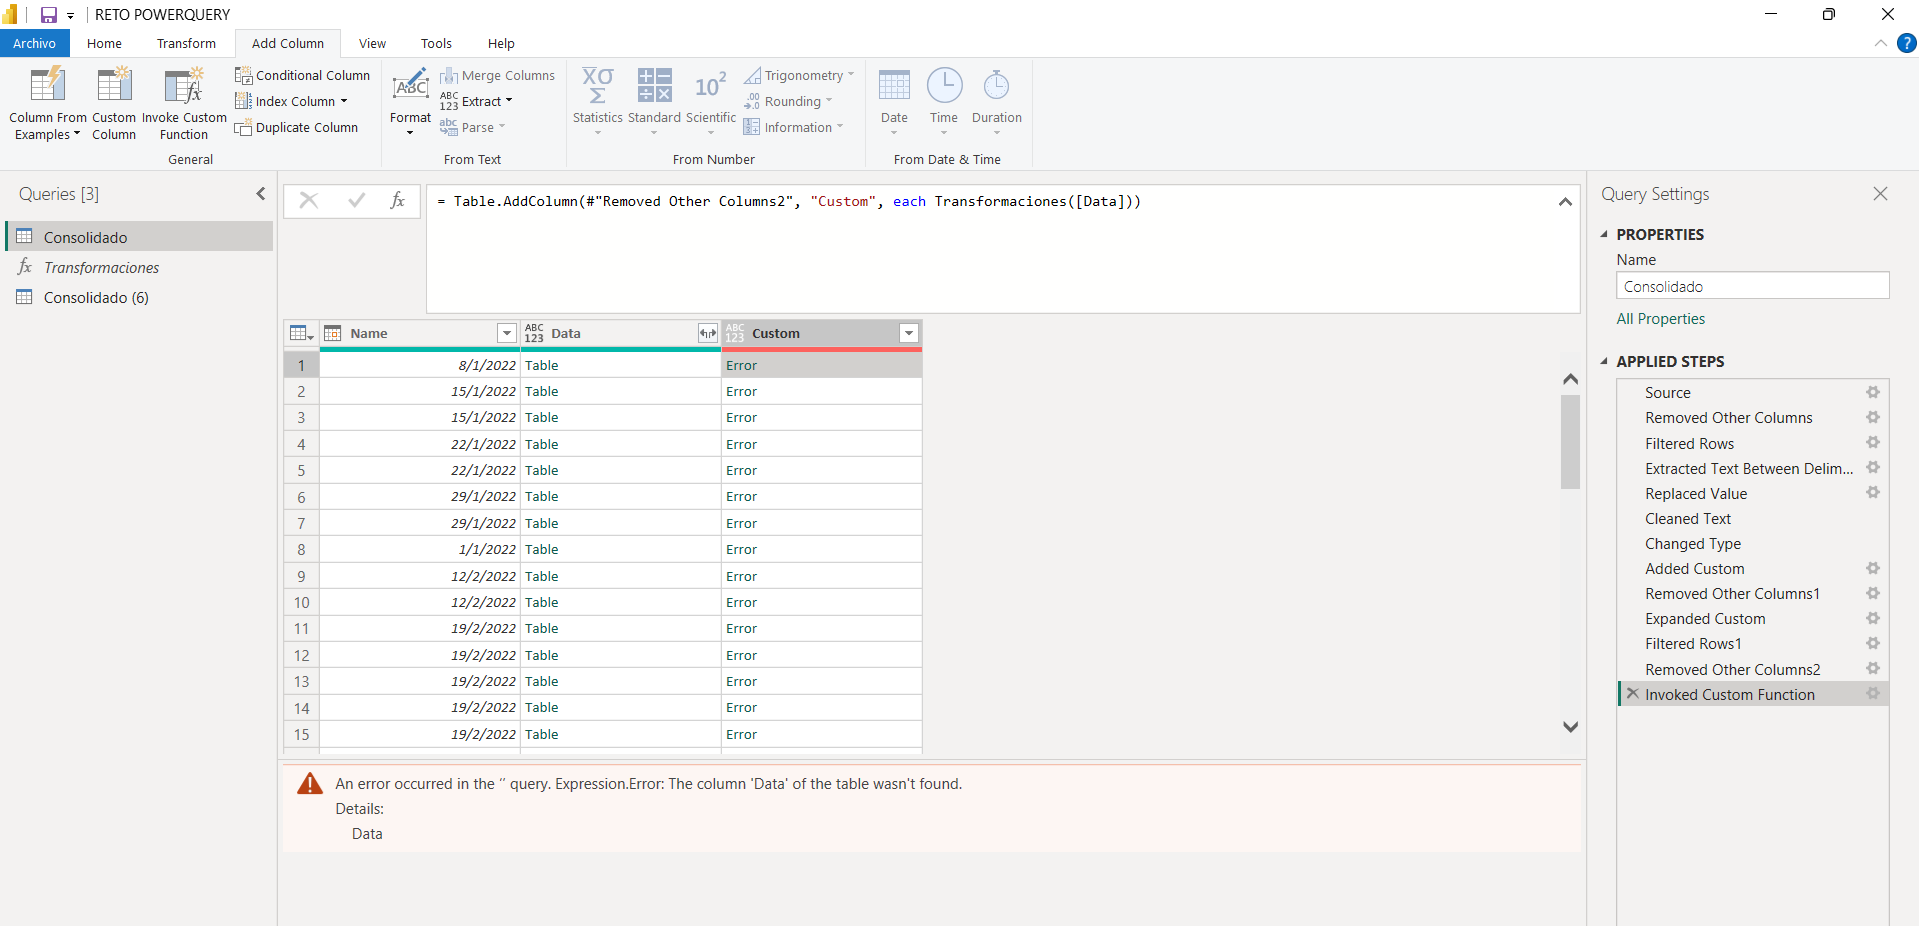Viewport: 1919px width, 926px height.
Task: Cancel formula edit with X button
Action: [x=308, y=201]
